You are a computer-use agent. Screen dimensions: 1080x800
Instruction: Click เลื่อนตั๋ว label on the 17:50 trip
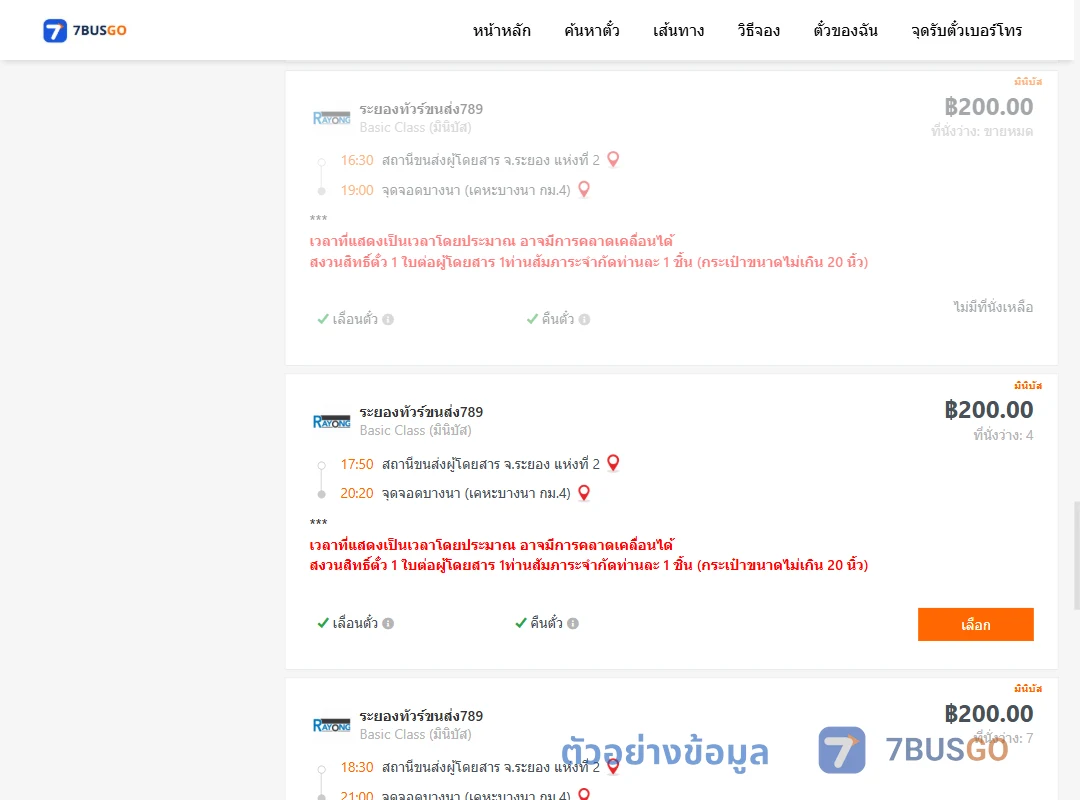(355, 623)
